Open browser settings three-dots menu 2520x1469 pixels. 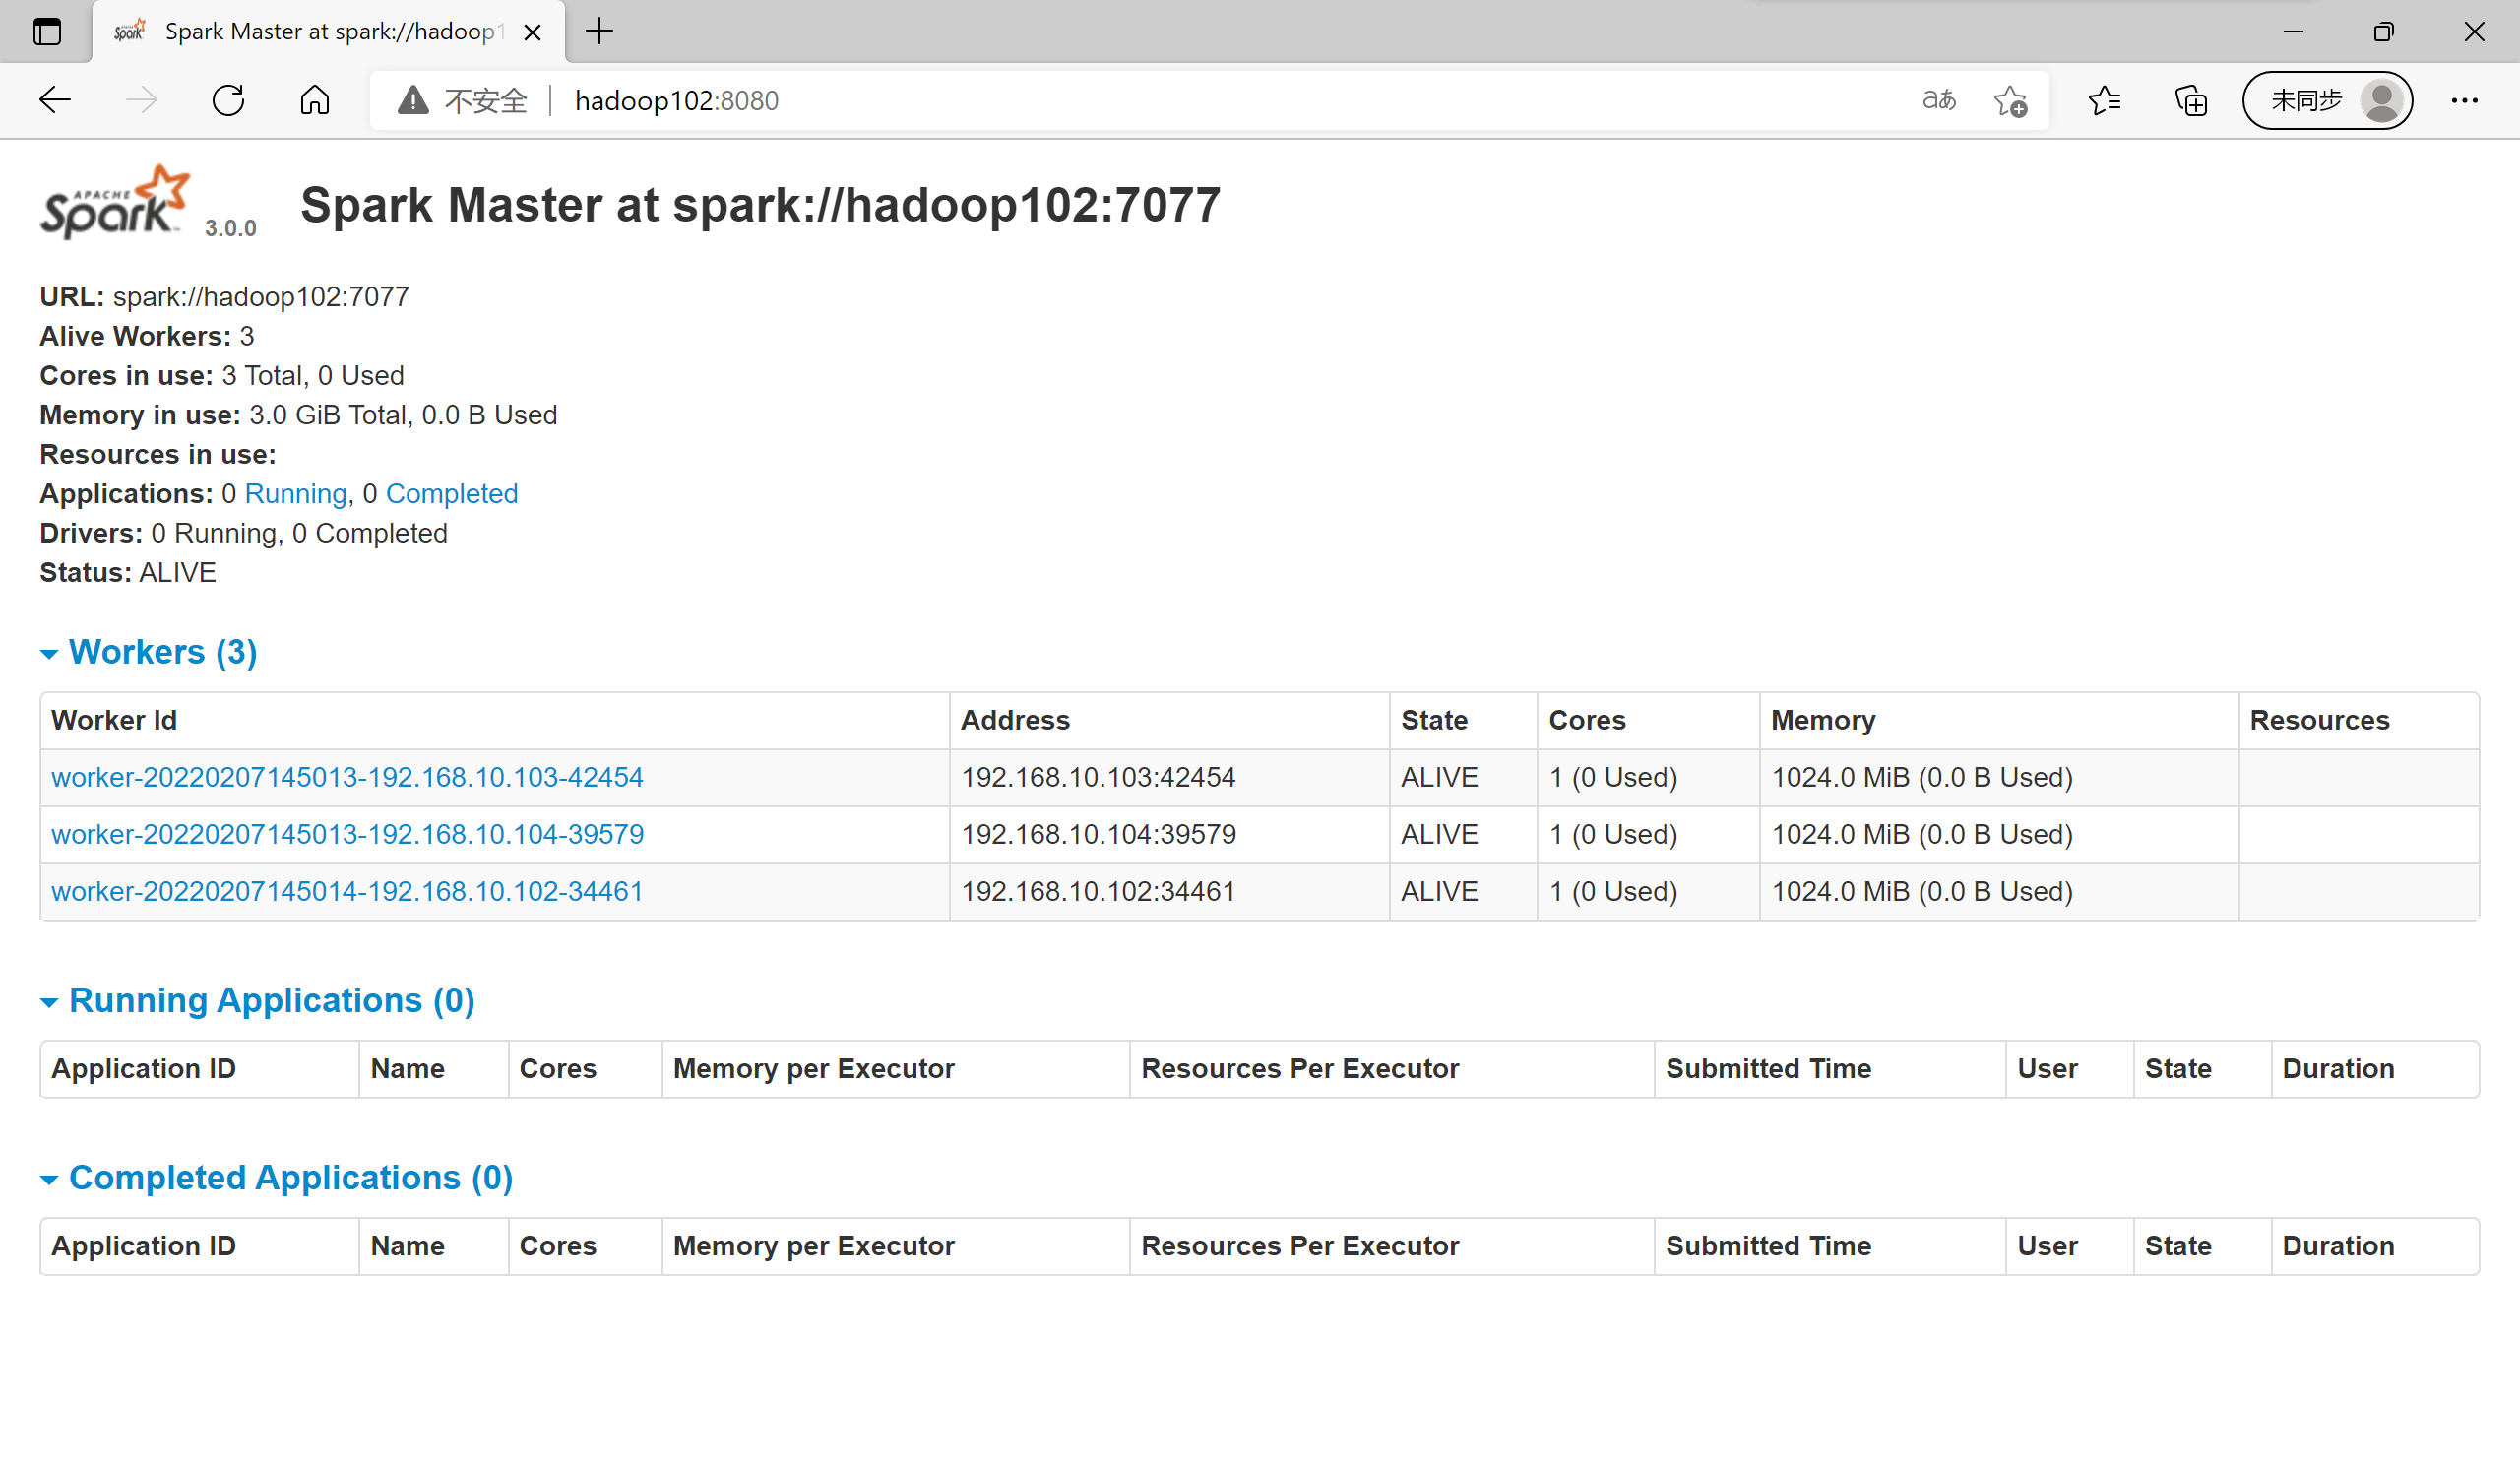tap(2464, 100)
